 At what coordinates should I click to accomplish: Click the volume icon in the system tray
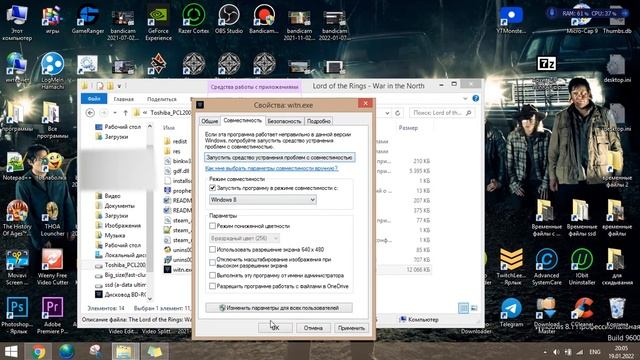tap(556, 352)
